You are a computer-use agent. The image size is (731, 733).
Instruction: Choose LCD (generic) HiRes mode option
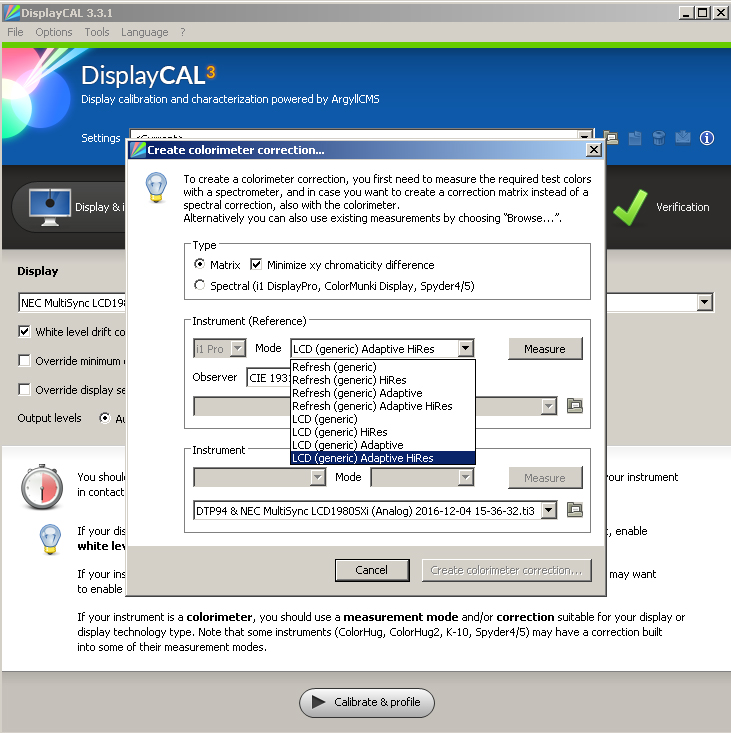(383, 432)
